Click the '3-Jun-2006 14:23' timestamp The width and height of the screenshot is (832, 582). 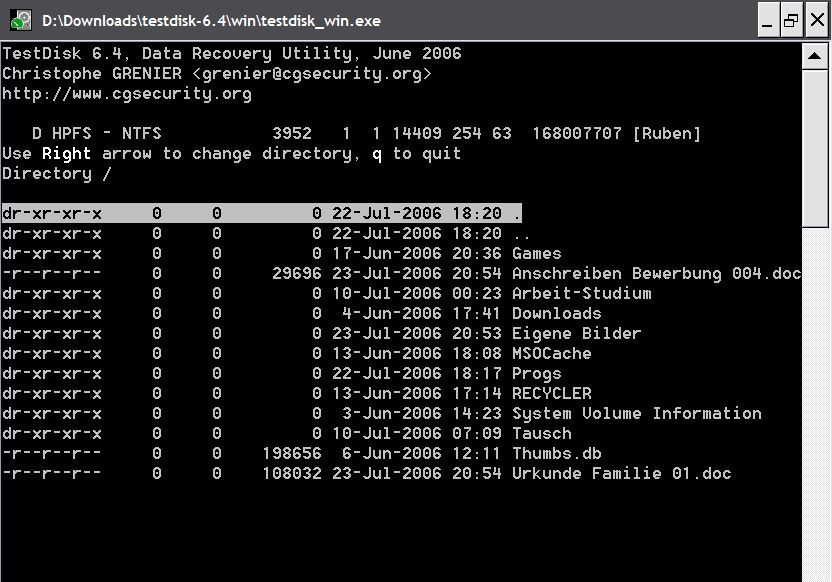click(x=421, y=413)
